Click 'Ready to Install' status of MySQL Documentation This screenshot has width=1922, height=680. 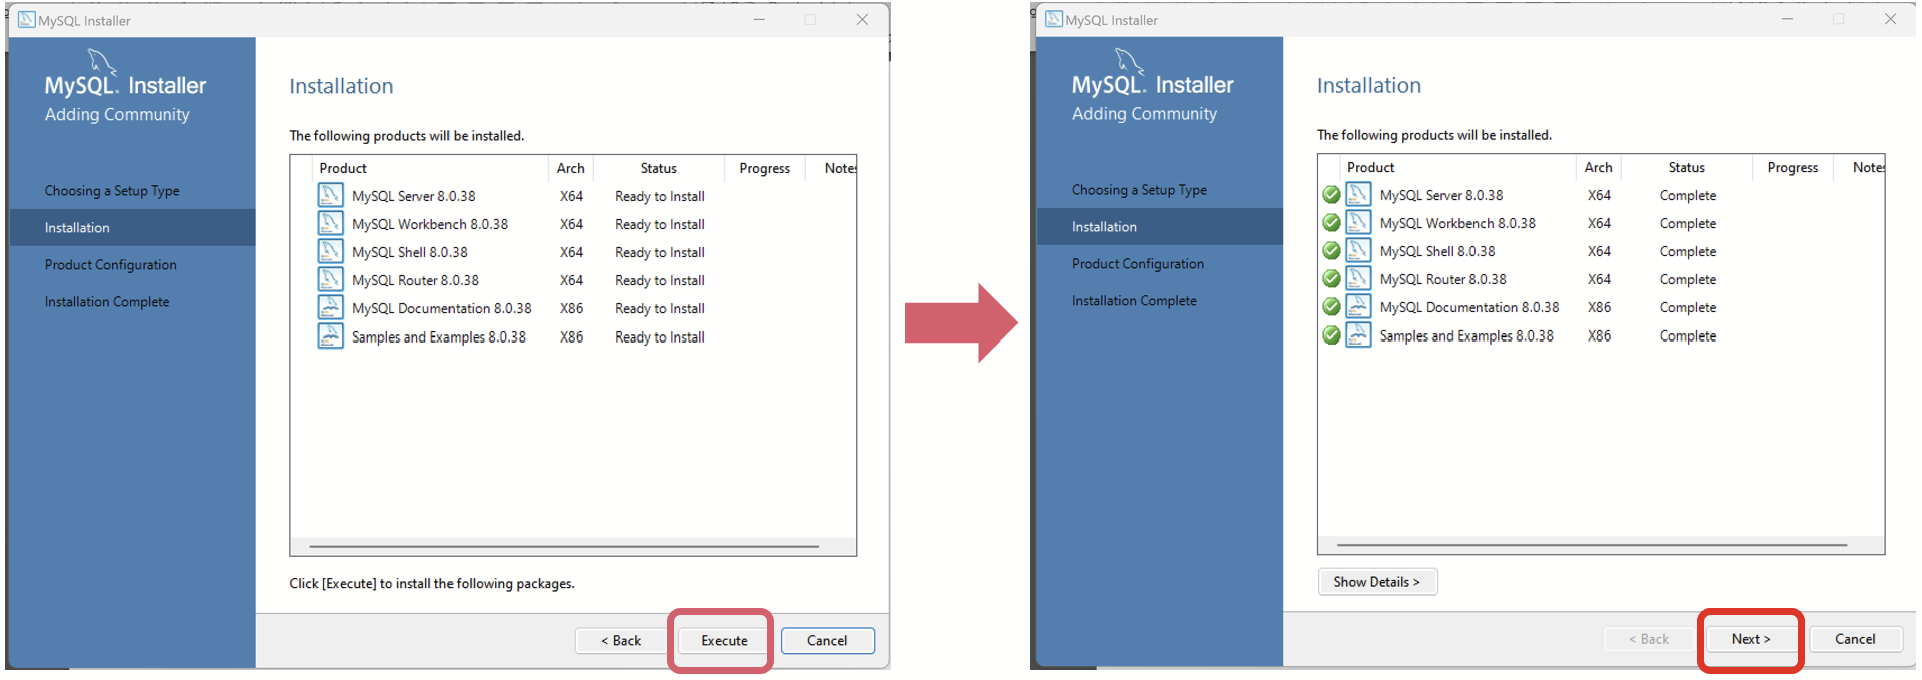660,308
